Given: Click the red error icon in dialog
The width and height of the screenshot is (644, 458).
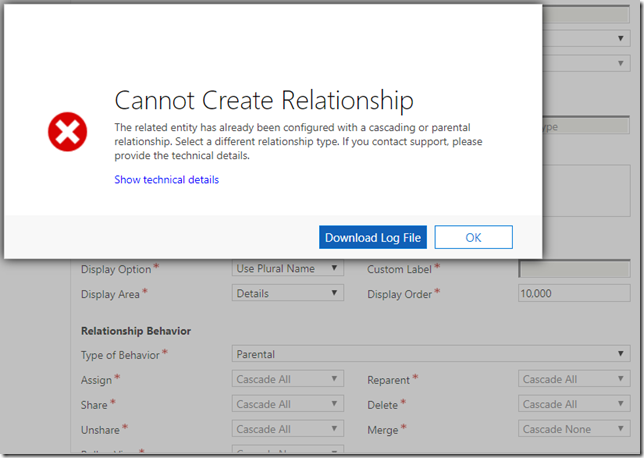Looking at the screenshot, I should point(67,132).
